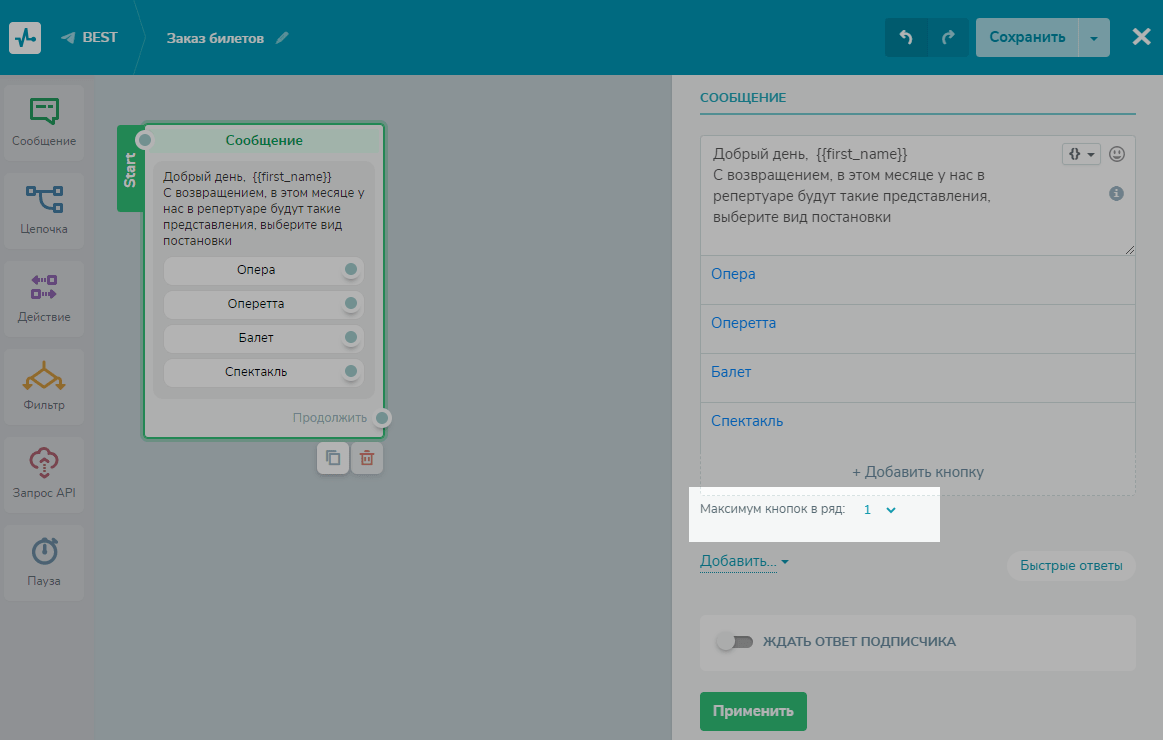
Task: Delete the message block with trash icon
Action: coord(367,458)
